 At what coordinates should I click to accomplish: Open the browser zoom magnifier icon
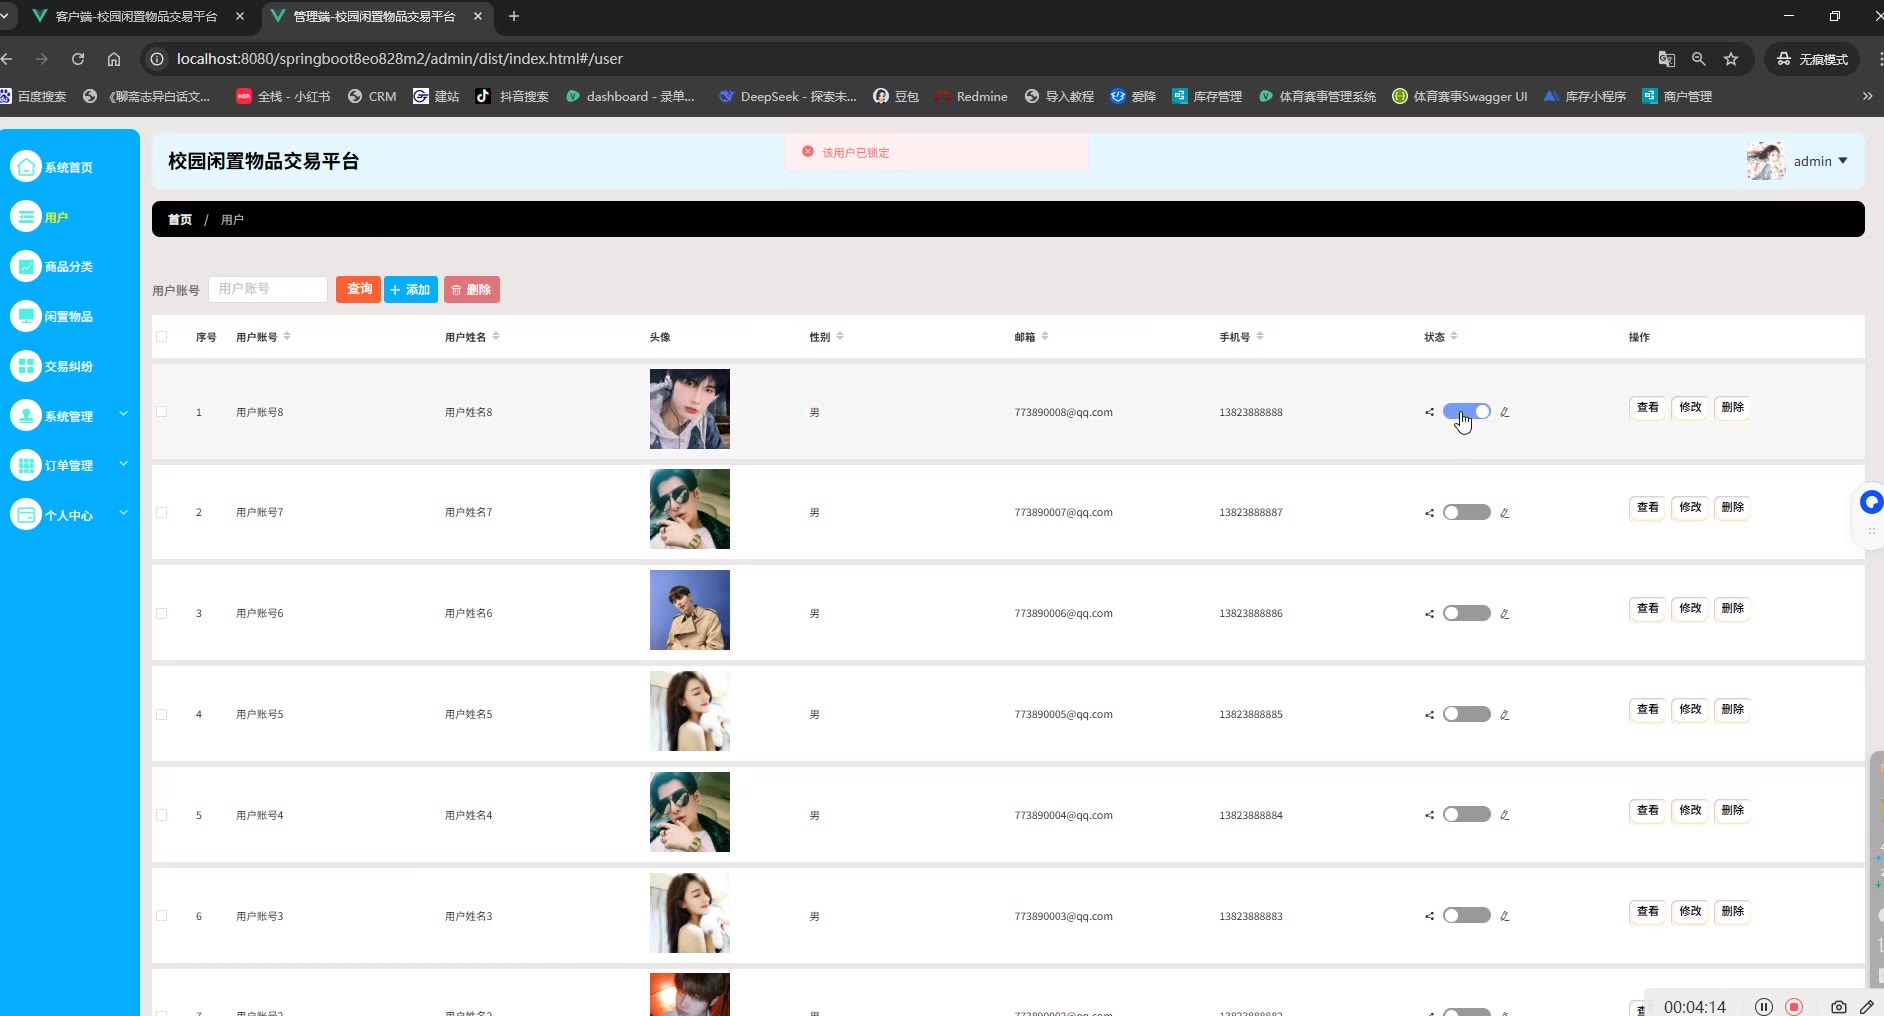click(x=1698, y=59)
